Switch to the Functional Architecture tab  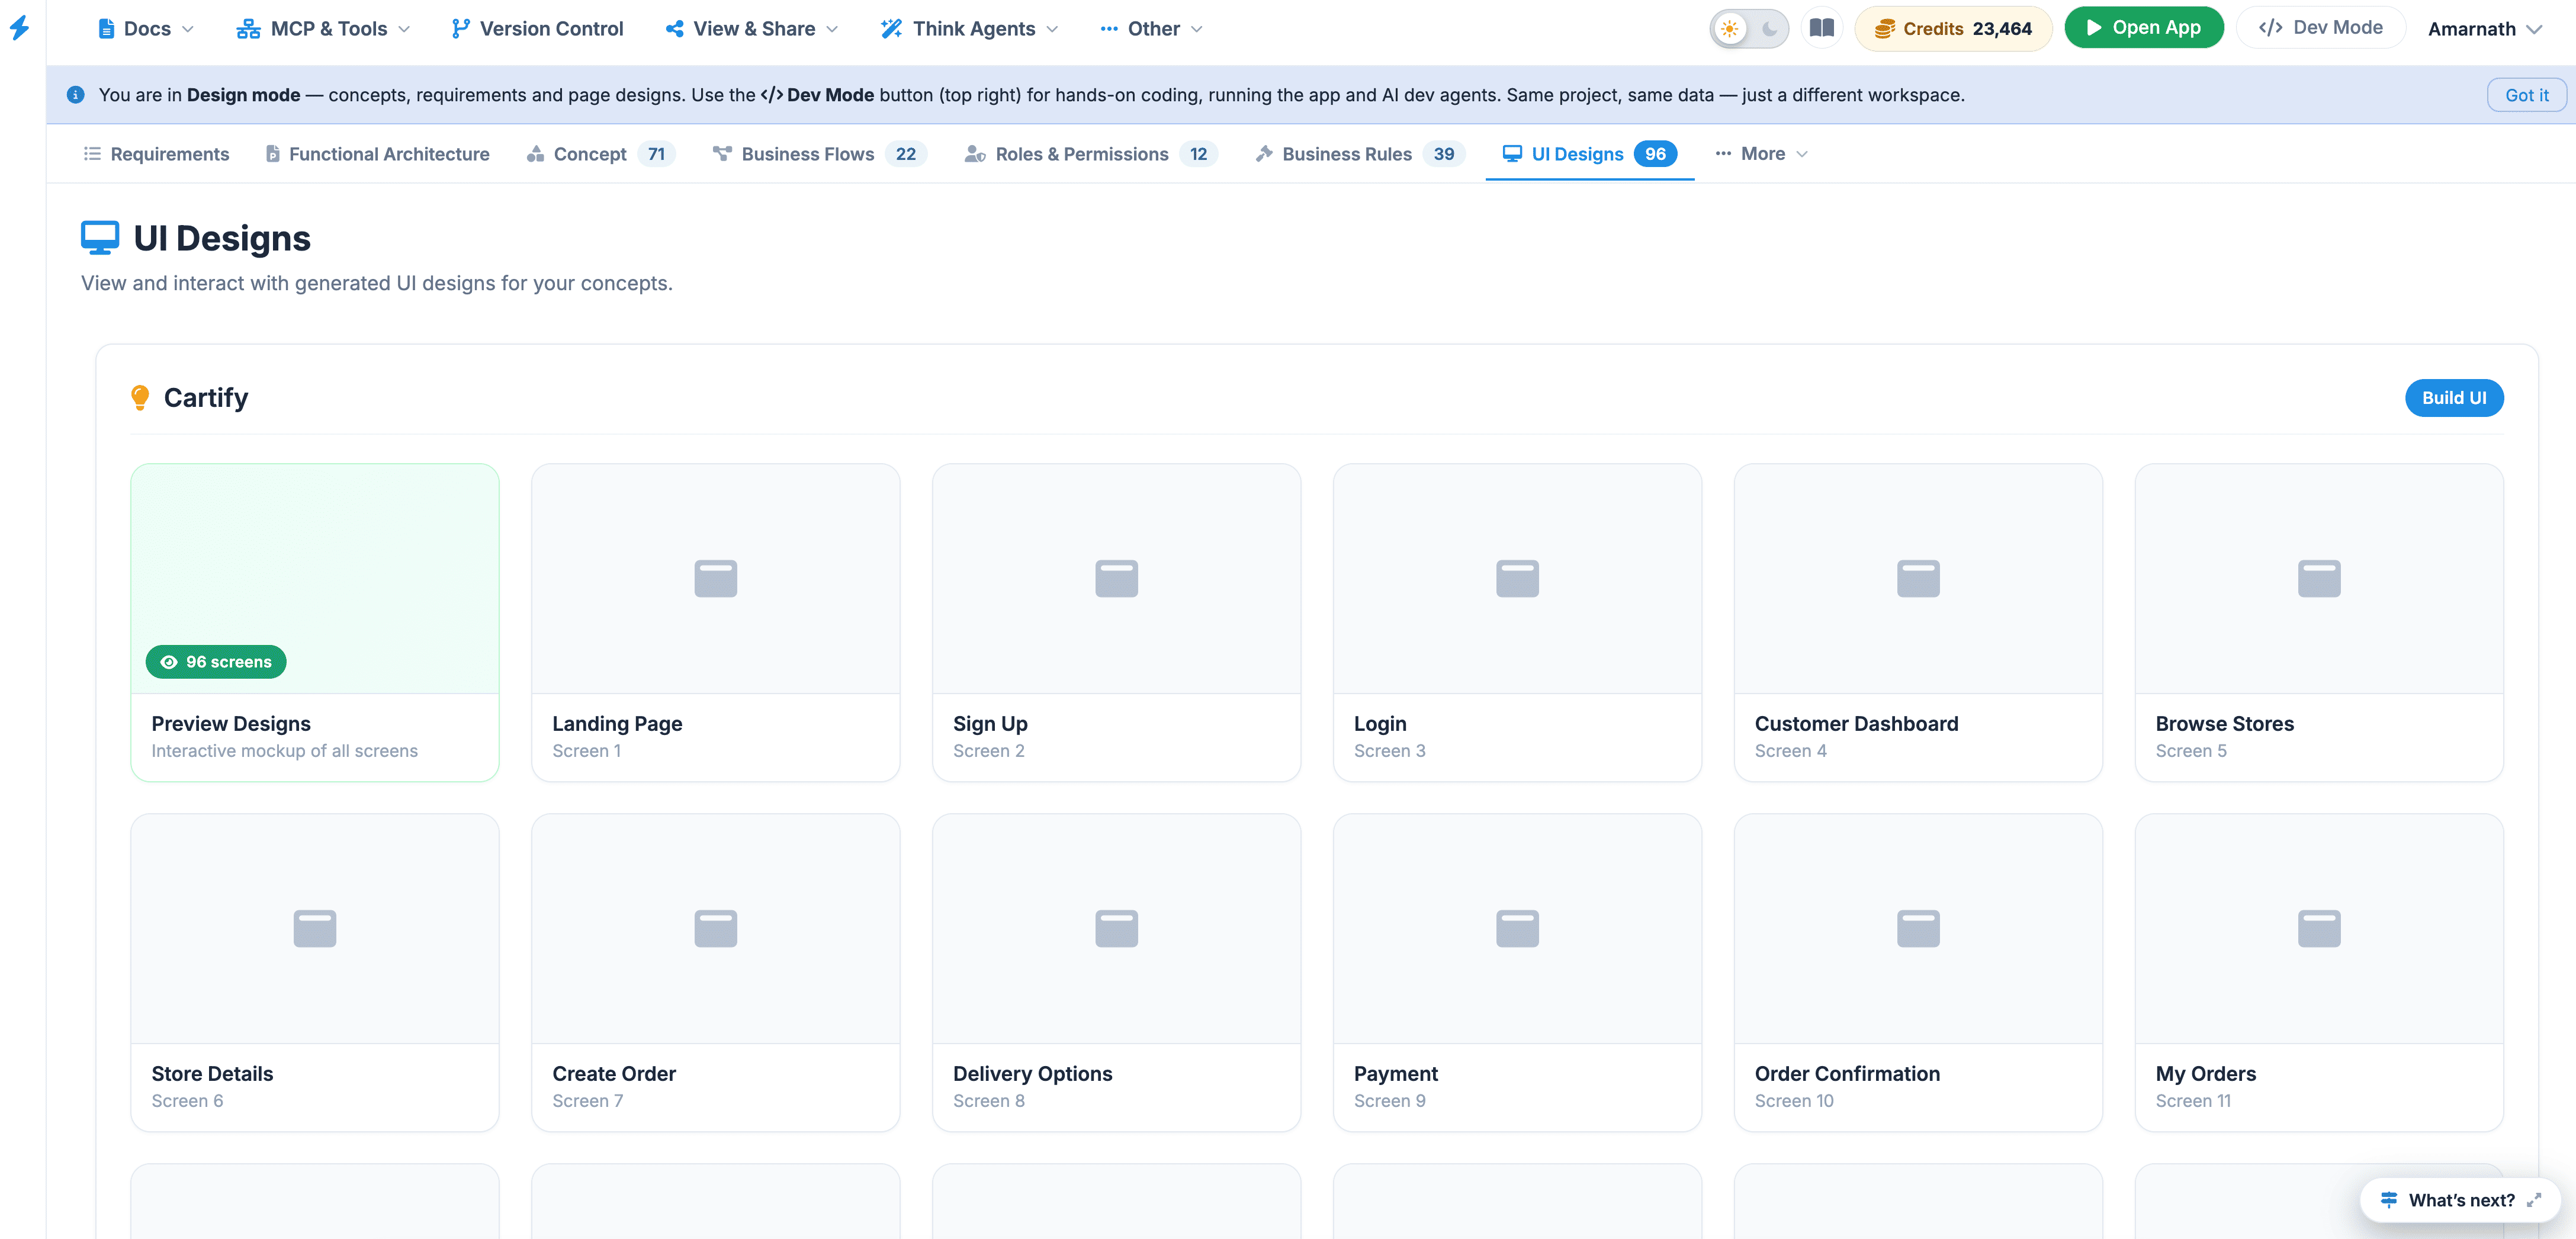click(x=377, y=154)
